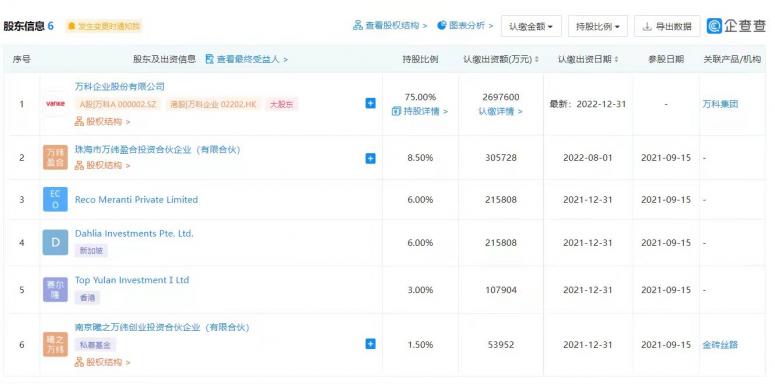Select the 2022-08-01 date cell
The image size is (775, 384).
click(588, 158)
